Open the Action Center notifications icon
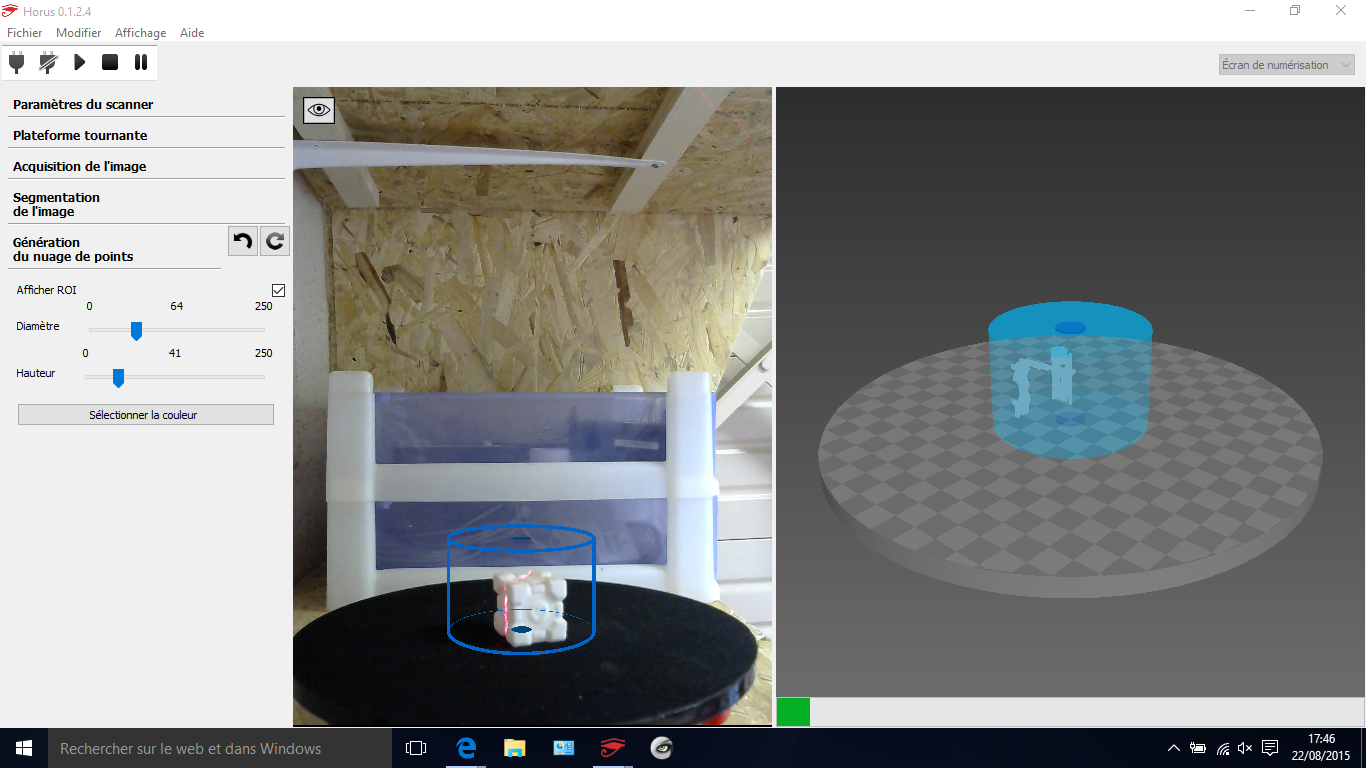 [1270, 748]
